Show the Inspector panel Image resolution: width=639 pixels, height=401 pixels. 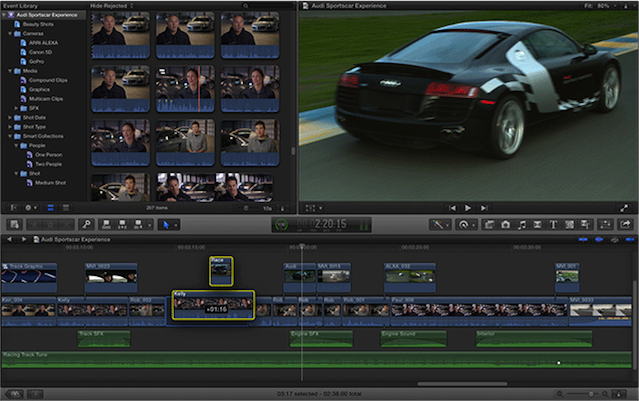[x=606, y=225]
